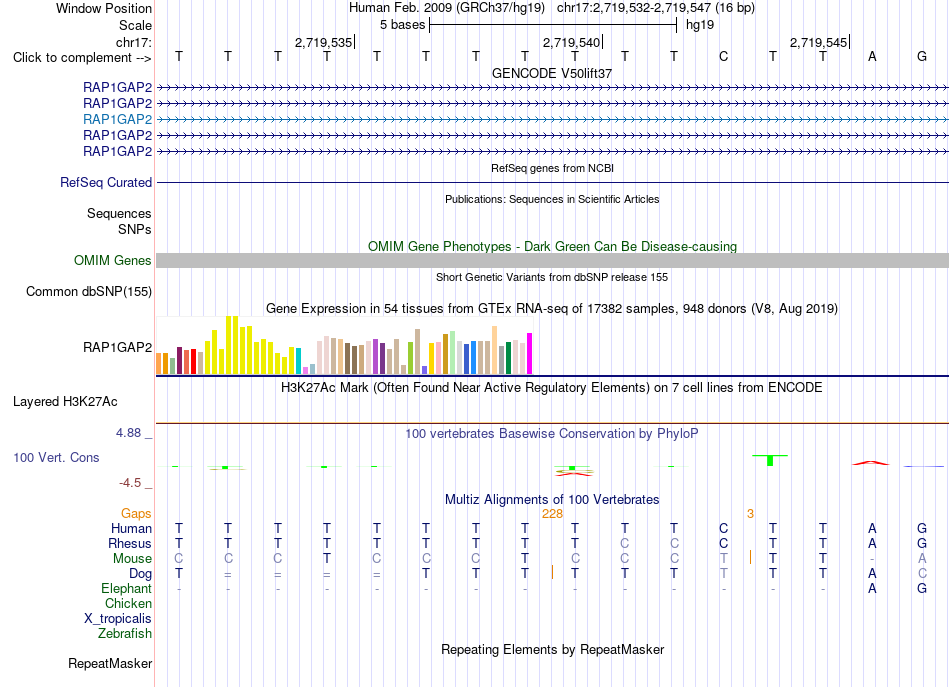950x687 pixels.
Task: Click the '5 bases' scale bar
Action: pos(553,25)
